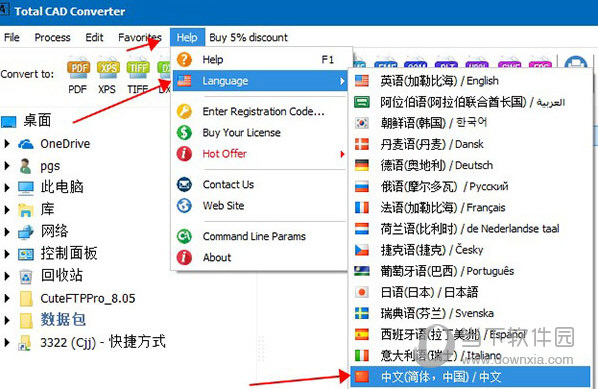The width and height of the screenshot is (598, 389).
Task: Click the envelope icon beside Contact Us
Action: point(184,185)
